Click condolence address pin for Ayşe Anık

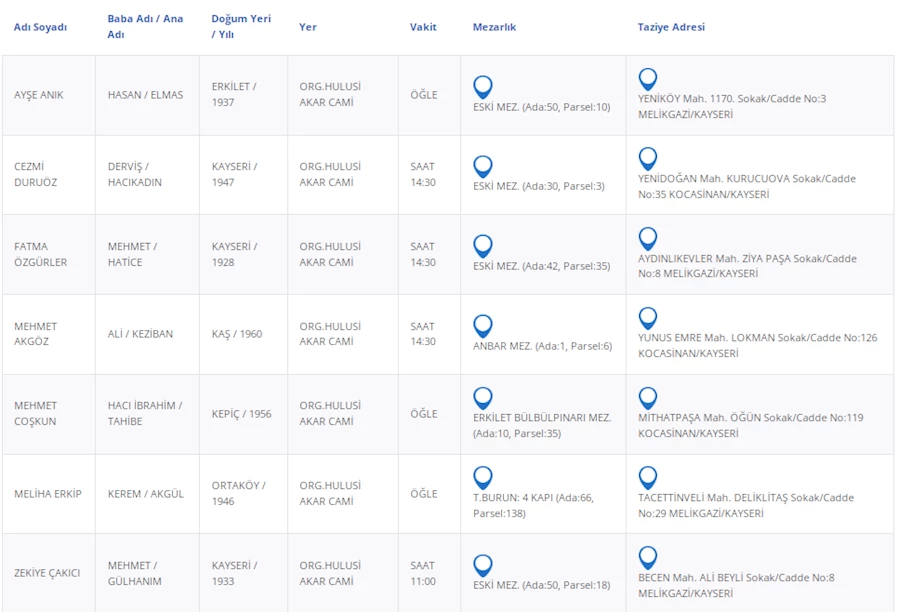(648, 79)
